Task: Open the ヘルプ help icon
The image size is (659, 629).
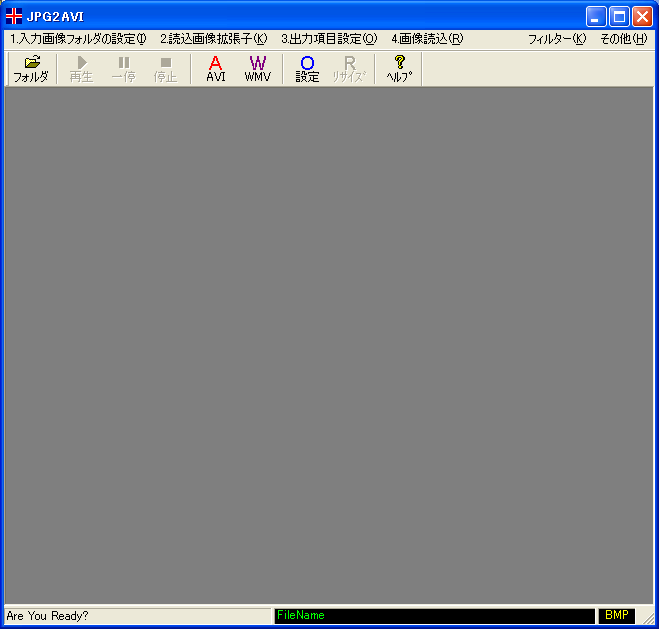Action: click(x=399, y=69)
